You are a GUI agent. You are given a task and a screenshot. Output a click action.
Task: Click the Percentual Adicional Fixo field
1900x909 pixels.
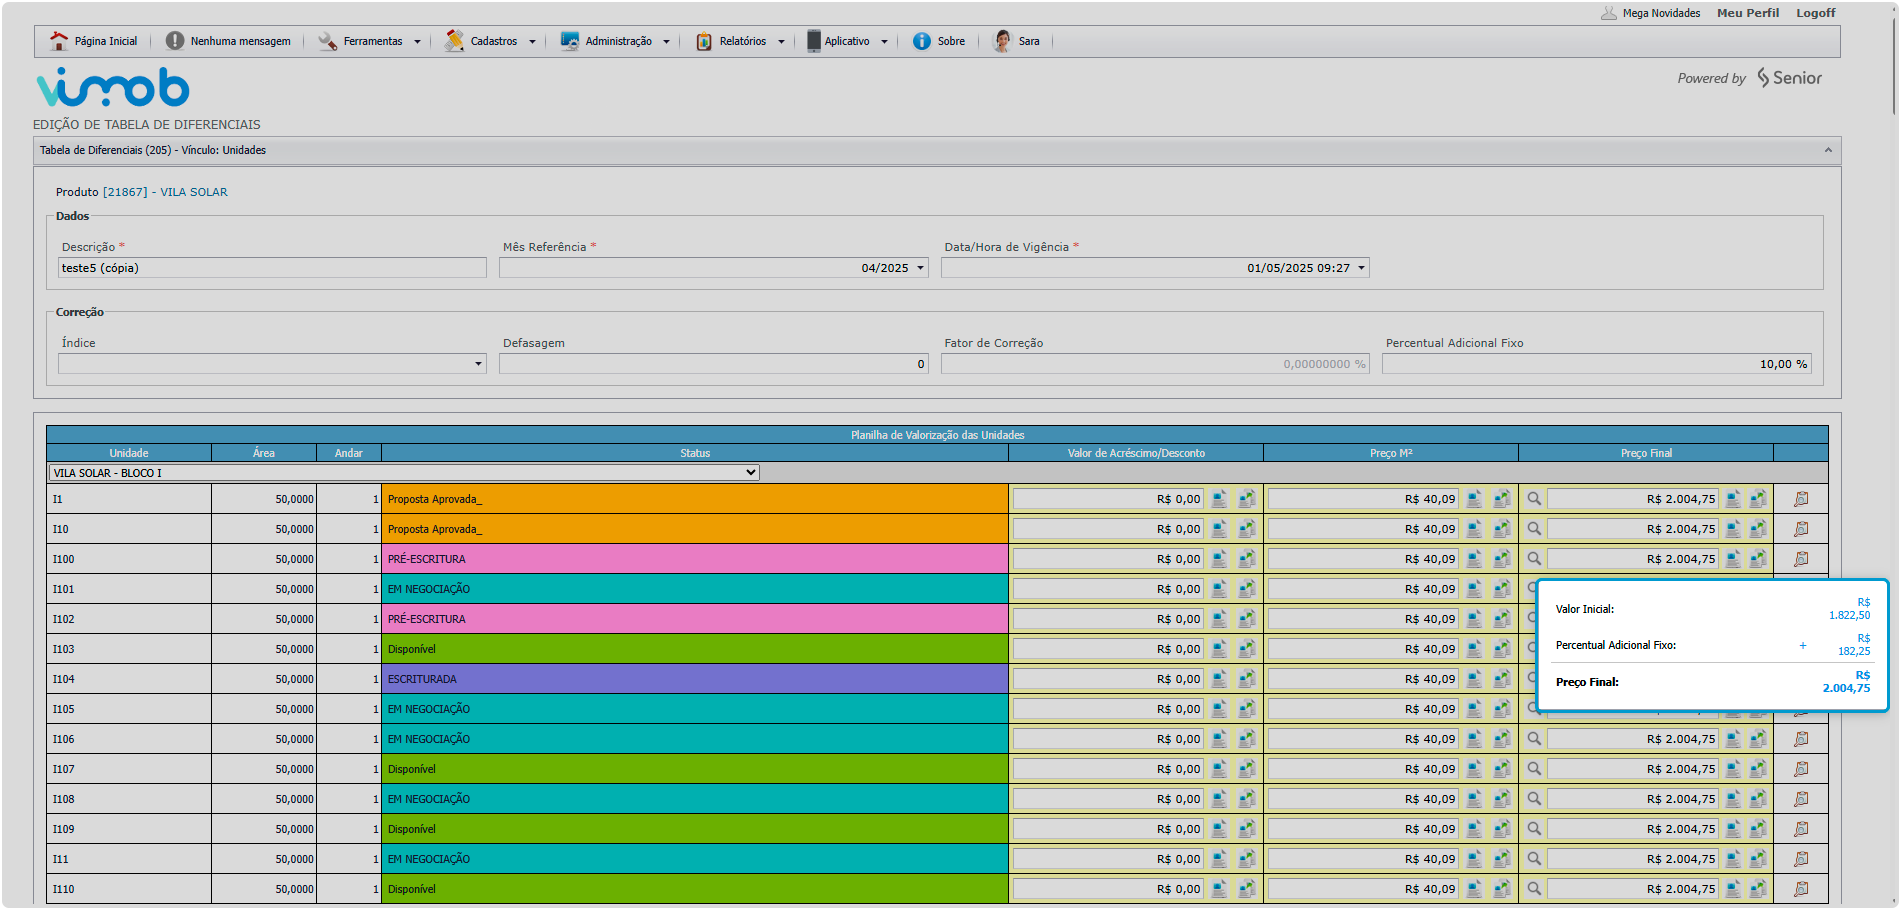click(1596, 364)
